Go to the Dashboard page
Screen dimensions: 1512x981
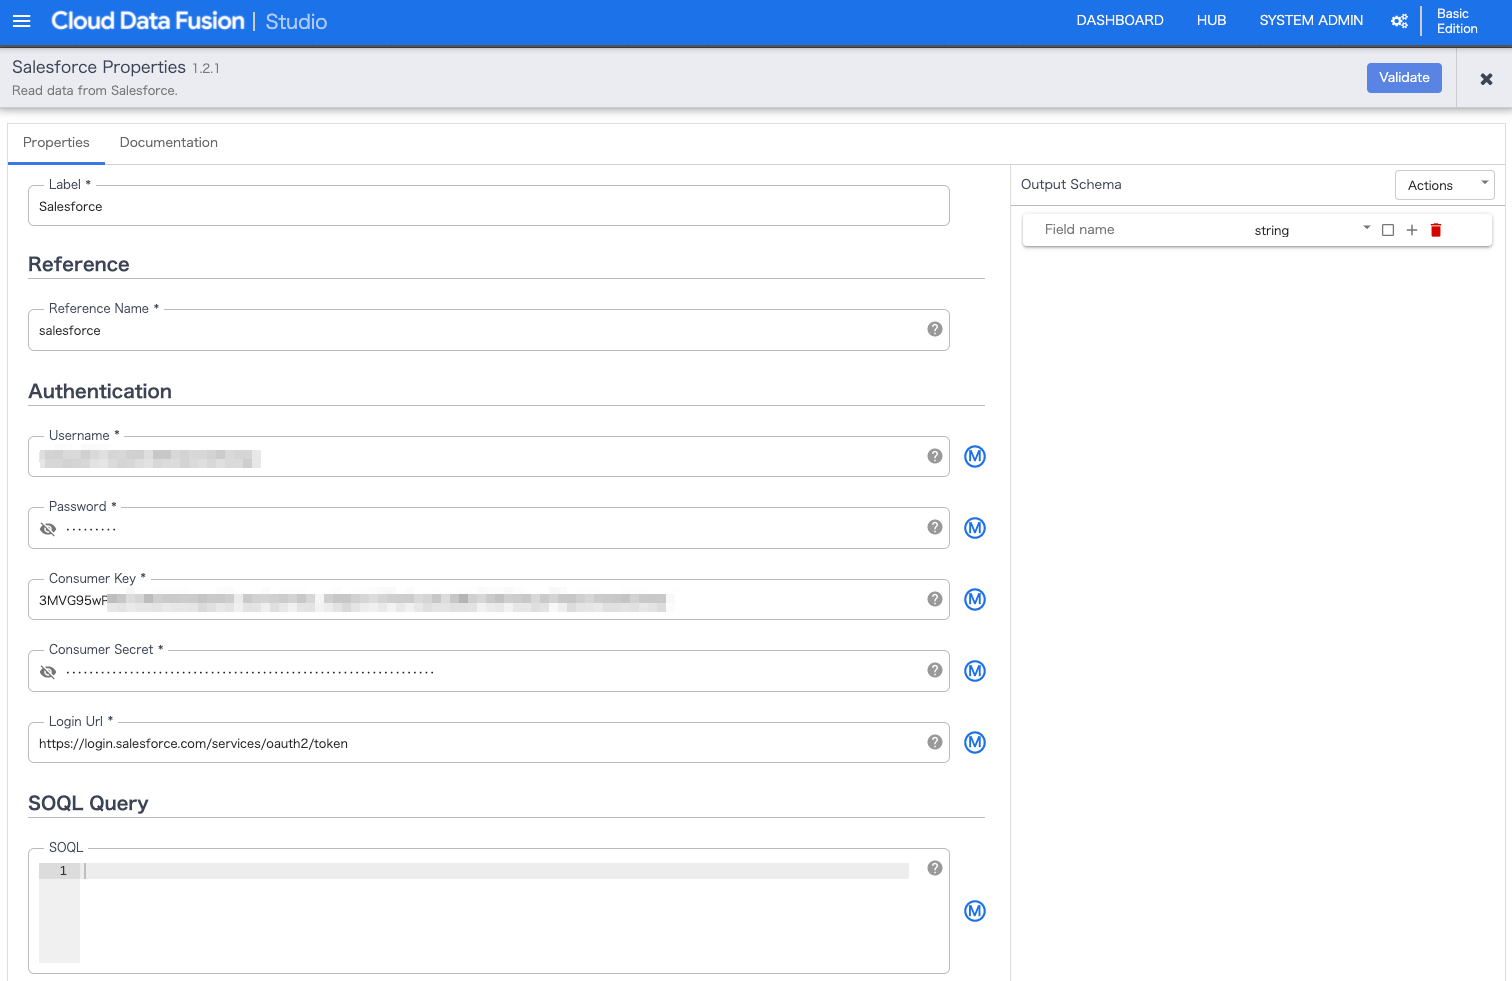click(x=1119, y=20)
